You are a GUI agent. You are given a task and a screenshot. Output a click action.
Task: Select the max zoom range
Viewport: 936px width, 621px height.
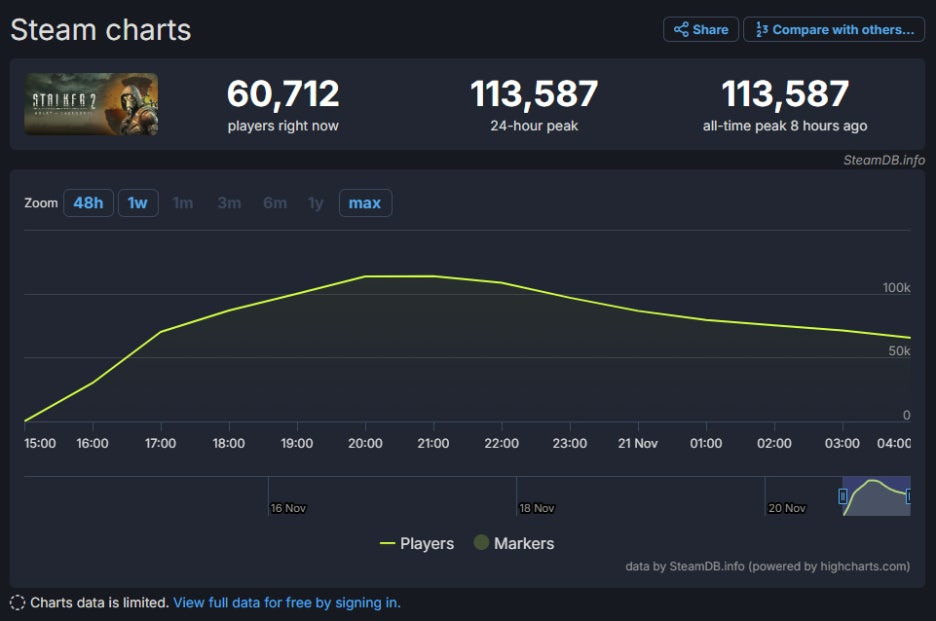(x=365, y=203)
